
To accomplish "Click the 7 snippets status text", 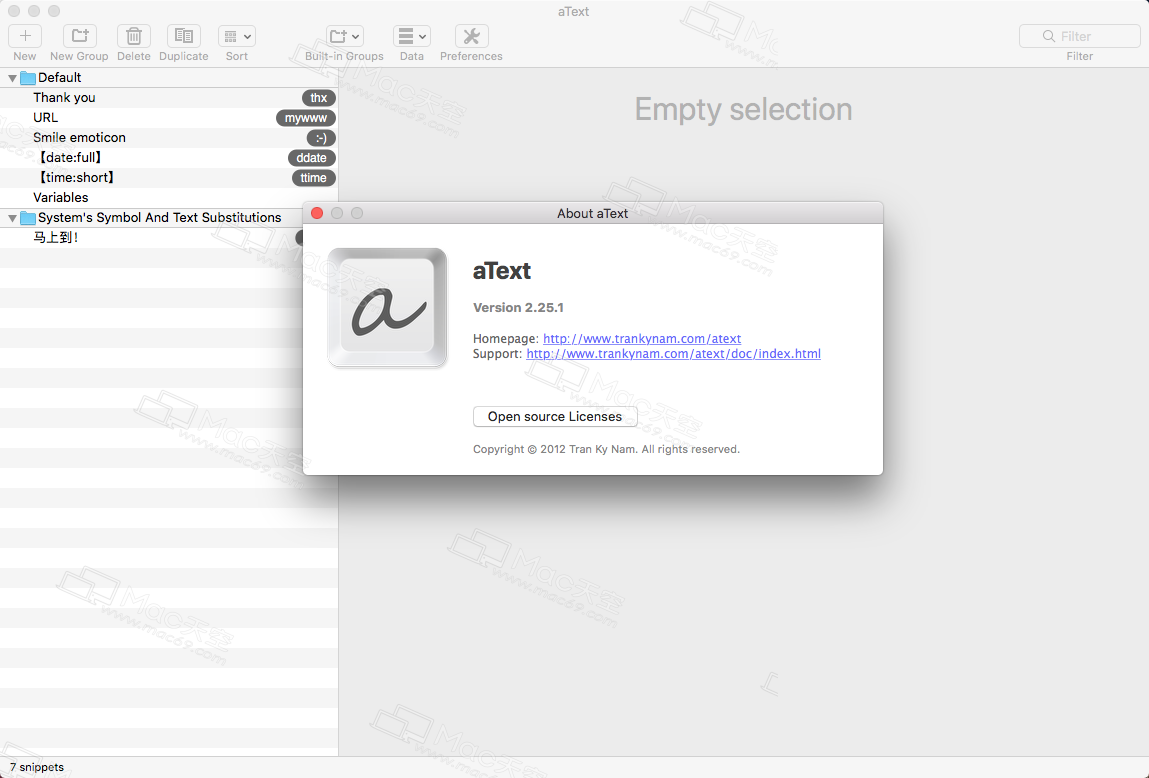I will point(37,767).
